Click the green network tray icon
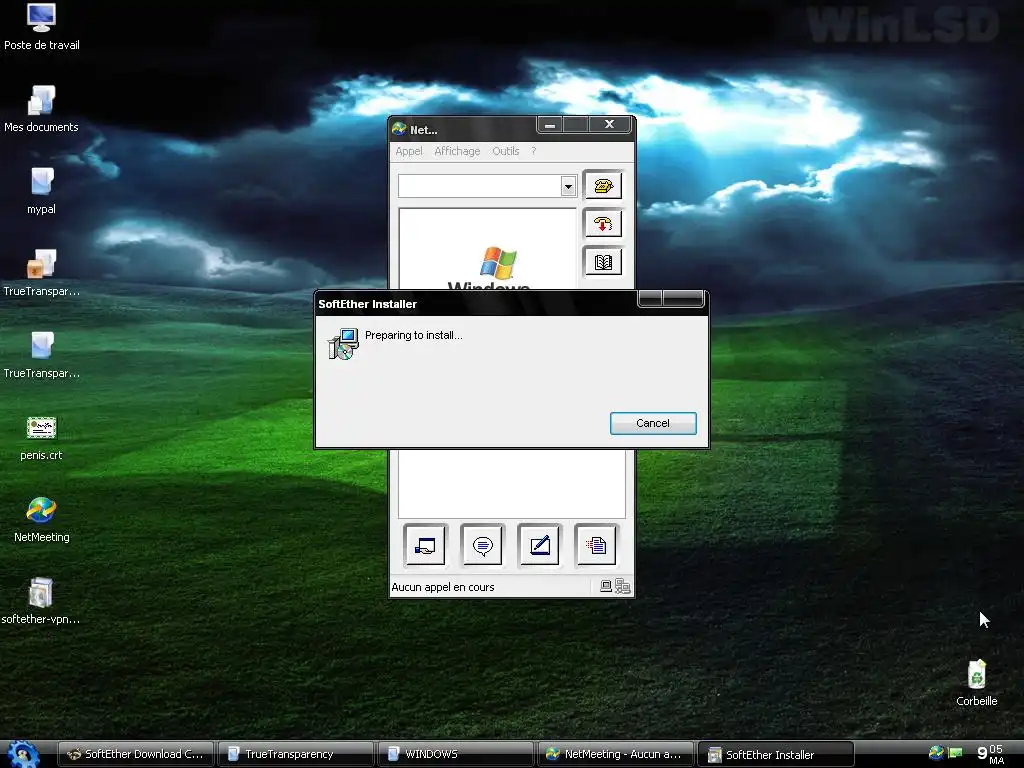The image size is (1024, 768). pyautogui.click(x=955, y=753)
